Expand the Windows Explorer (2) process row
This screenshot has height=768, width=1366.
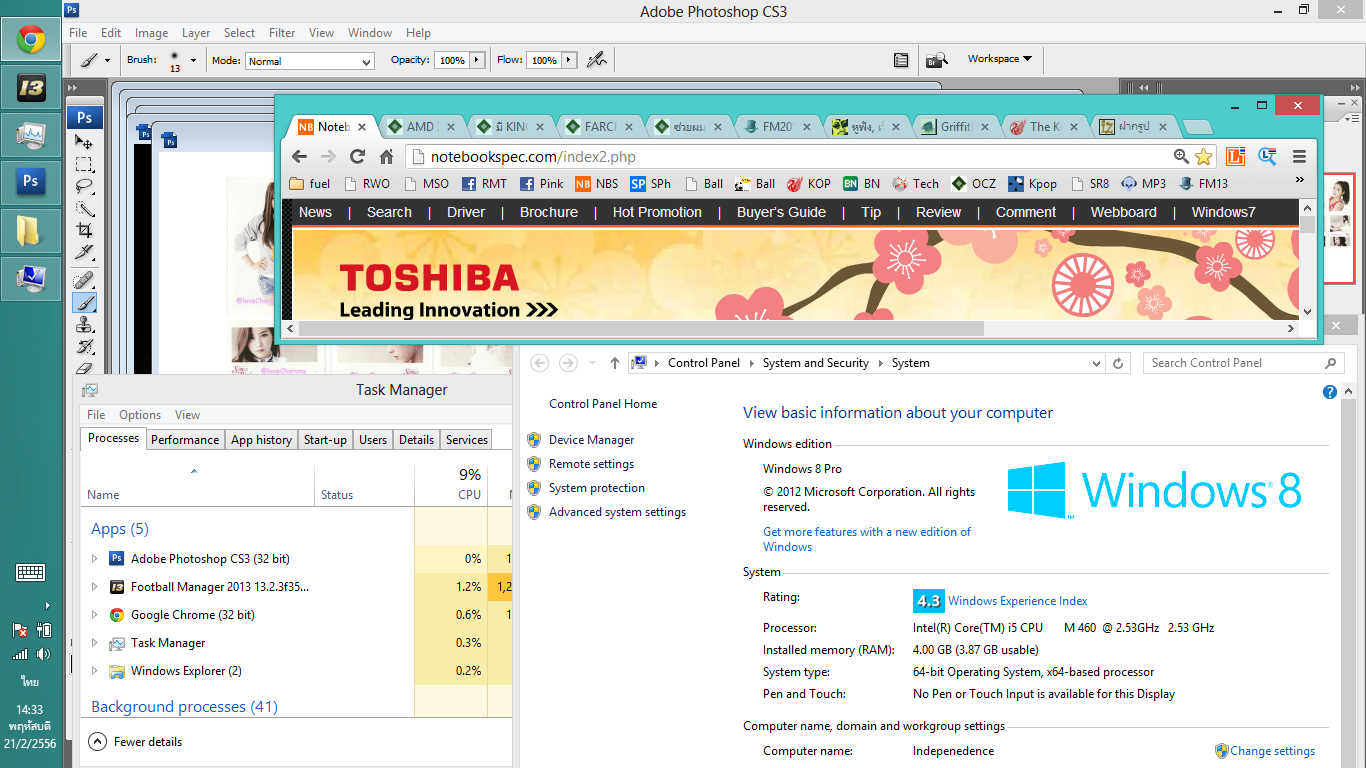pyautogui.click(x=95, y=671)
